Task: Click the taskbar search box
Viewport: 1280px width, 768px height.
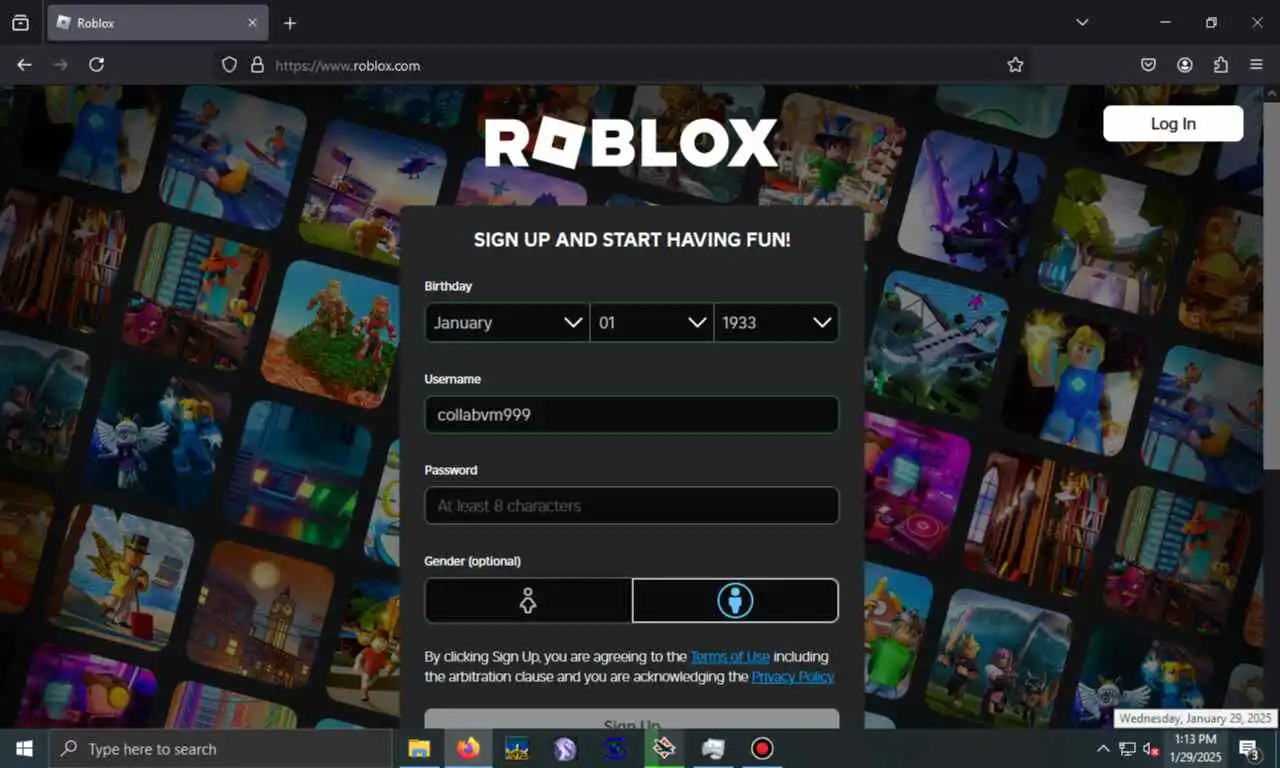Action: tap(220, 748)
